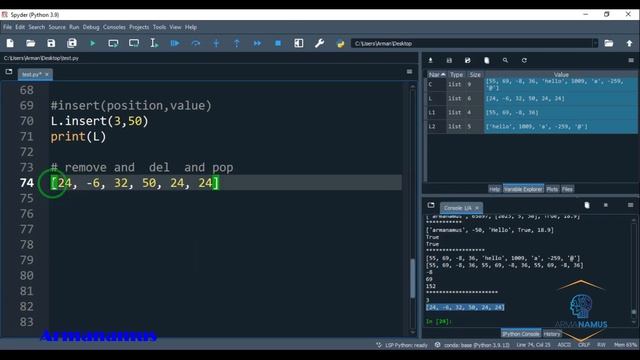The width and height of the screenshot is (640, 360).
Task: Maximize the current pane
Action: click(x=299, y=43)
